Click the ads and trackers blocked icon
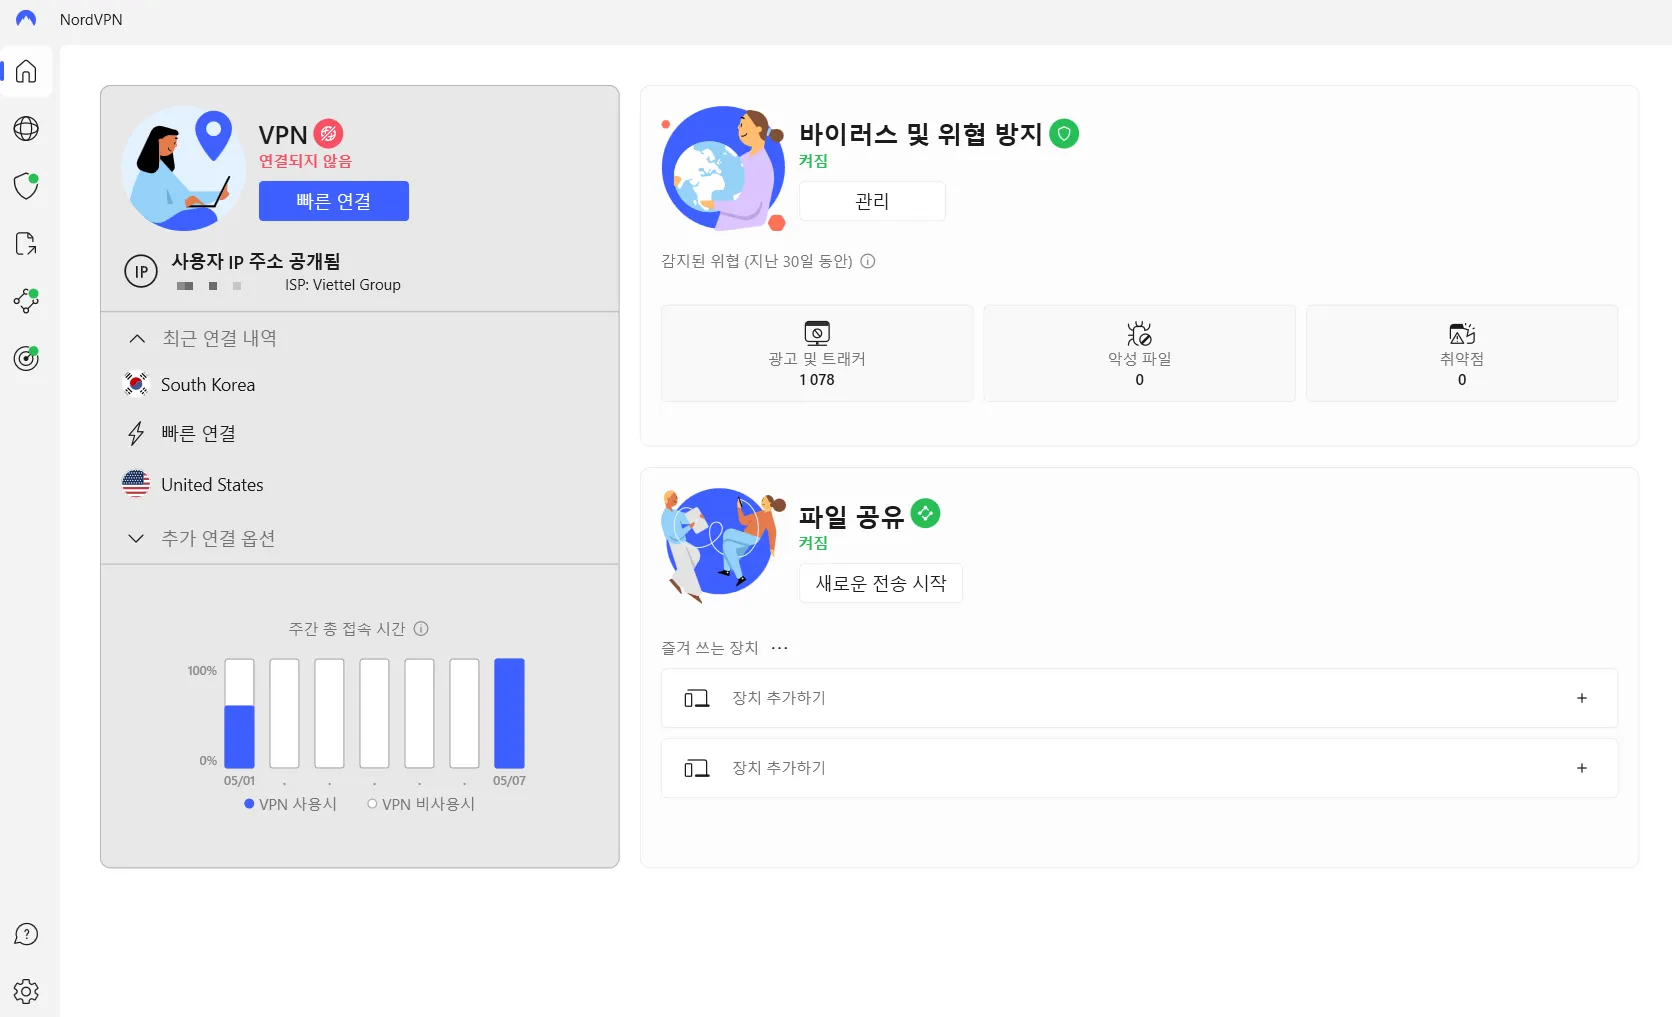The image size is (1672, 1017). pyautogui.click(x=817, y=333)
